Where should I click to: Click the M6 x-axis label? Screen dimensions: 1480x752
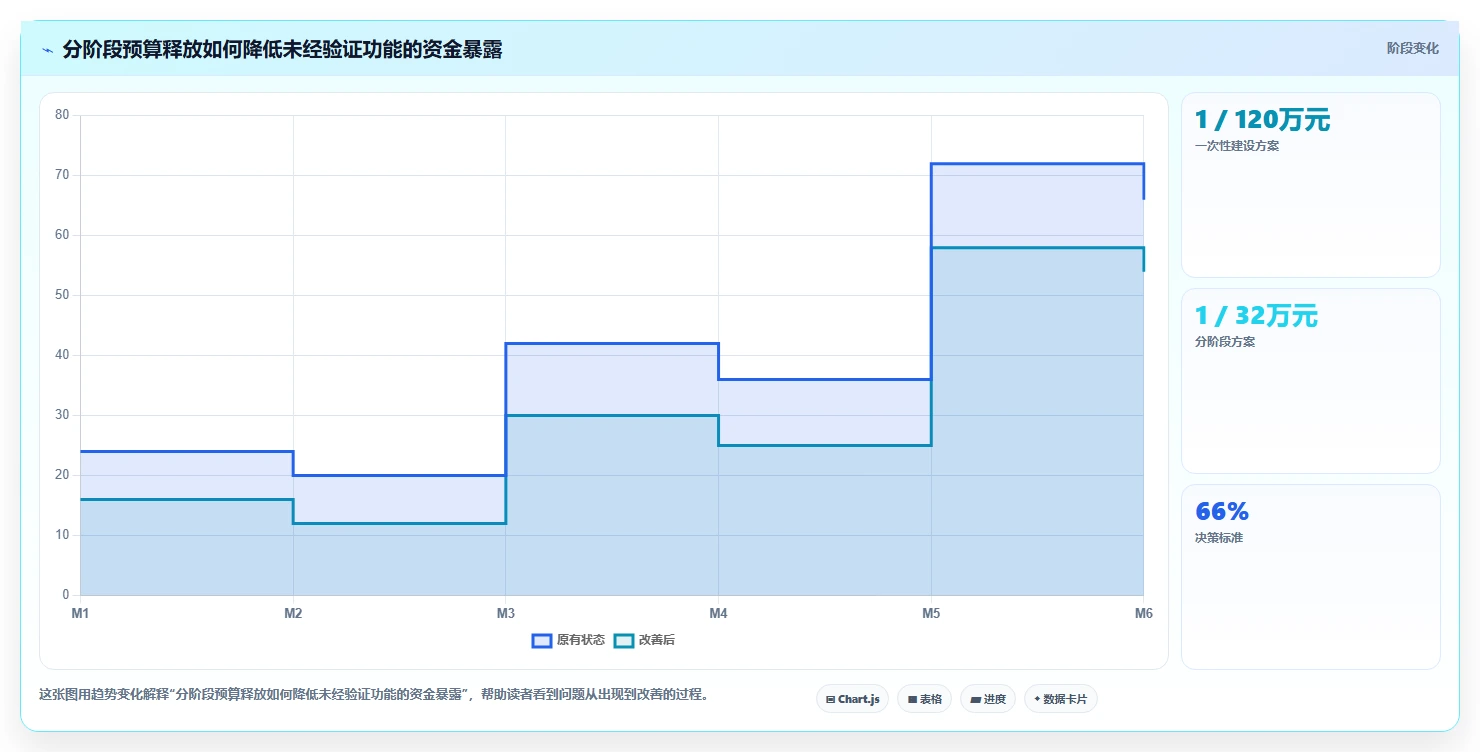pos(1143,613)
